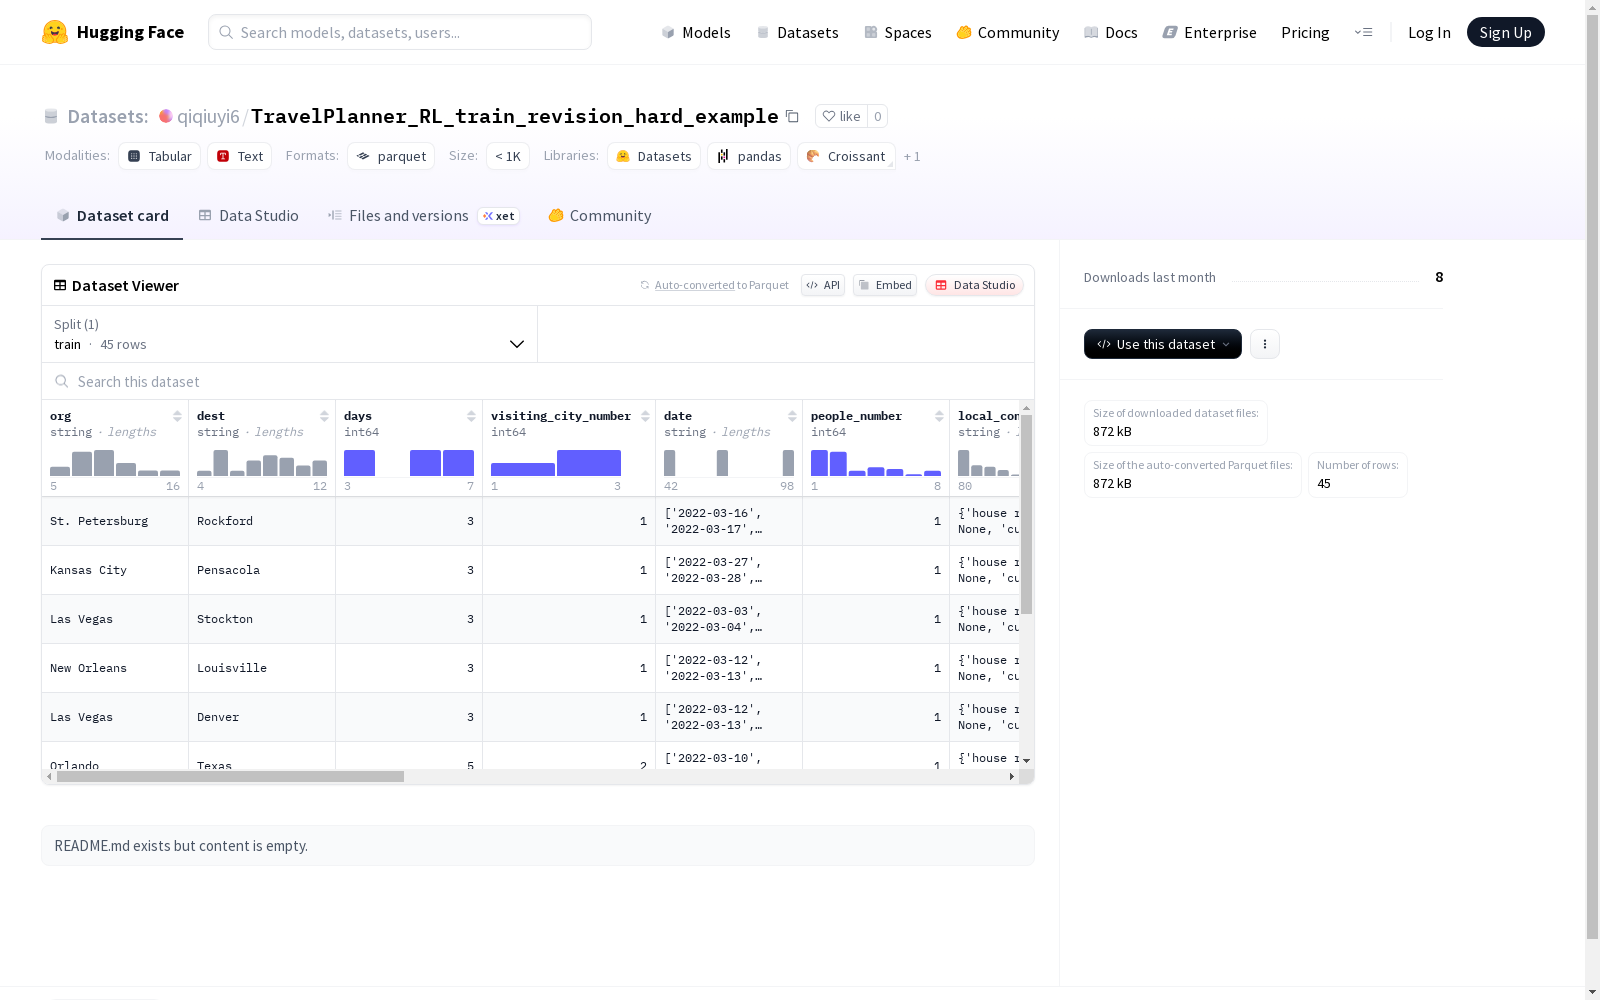1600x1000 pixels.
Task: Click the people_number histogram
Action: [x=876, y=463]
